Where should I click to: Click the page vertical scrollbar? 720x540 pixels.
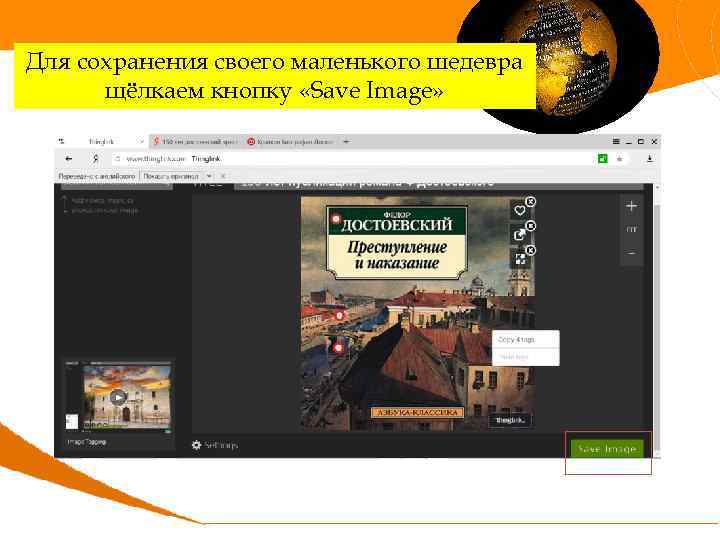point(657,321)
